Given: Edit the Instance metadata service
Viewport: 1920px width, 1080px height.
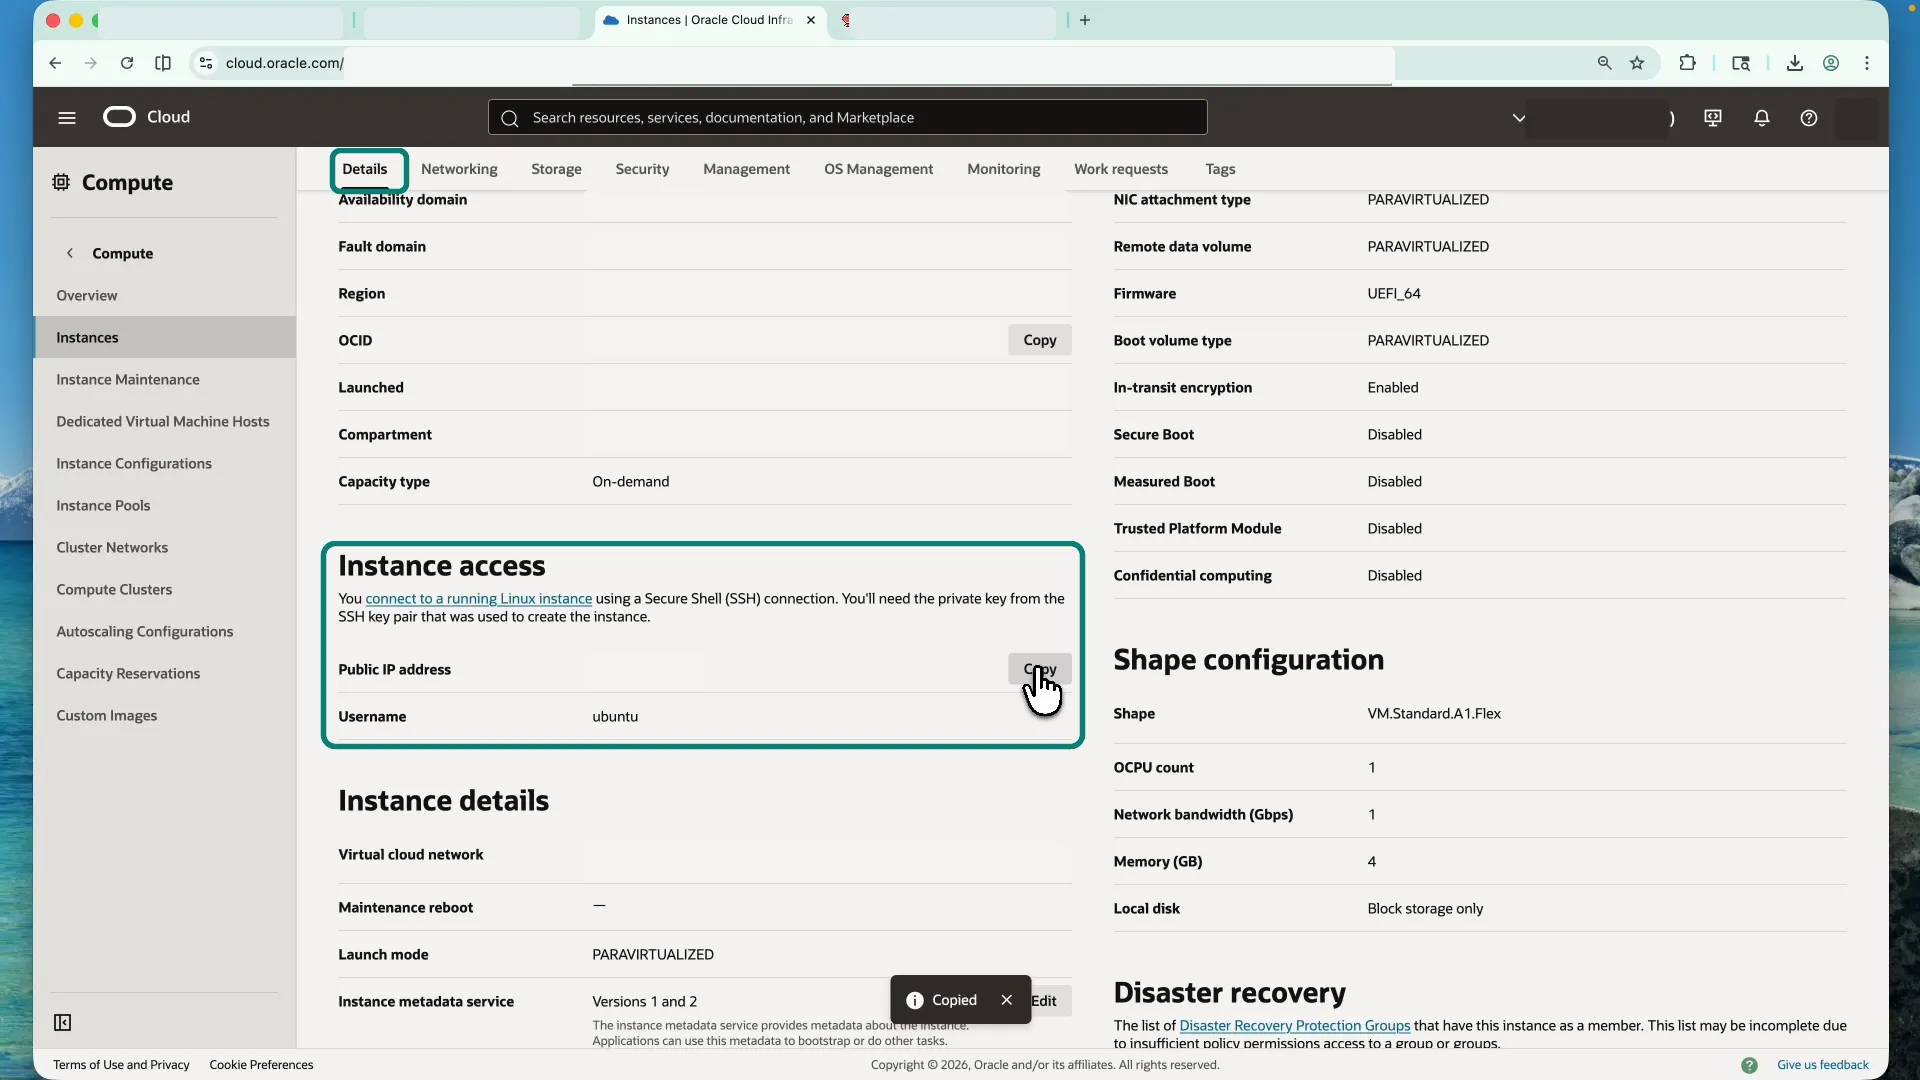Looking at the screenshot, I should click(1044, 1001).
